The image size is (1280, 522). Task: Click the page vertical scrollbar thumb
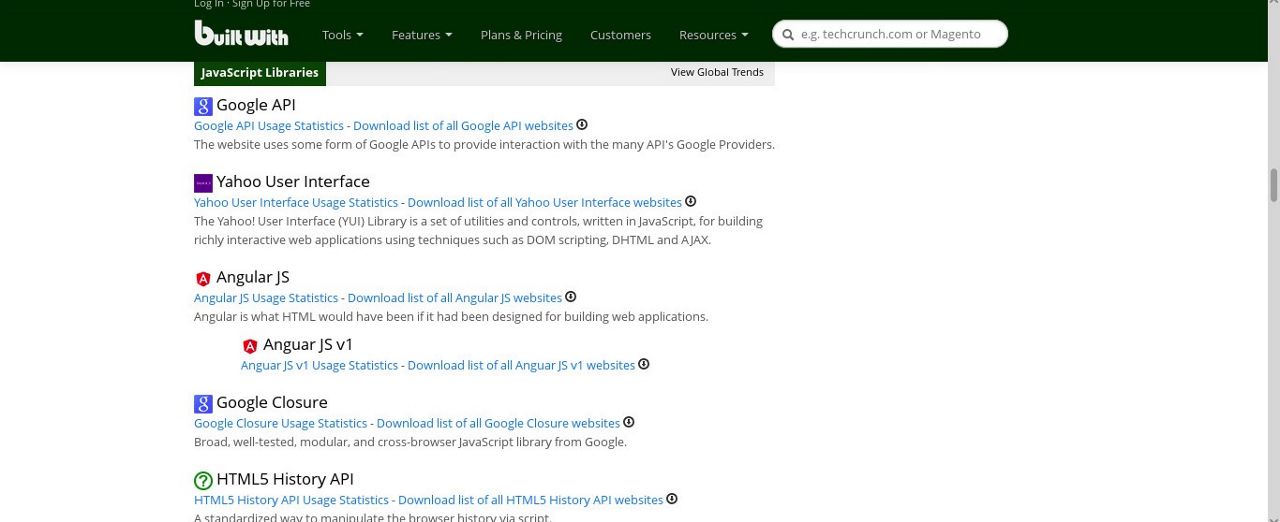(x=1274, y=184)
